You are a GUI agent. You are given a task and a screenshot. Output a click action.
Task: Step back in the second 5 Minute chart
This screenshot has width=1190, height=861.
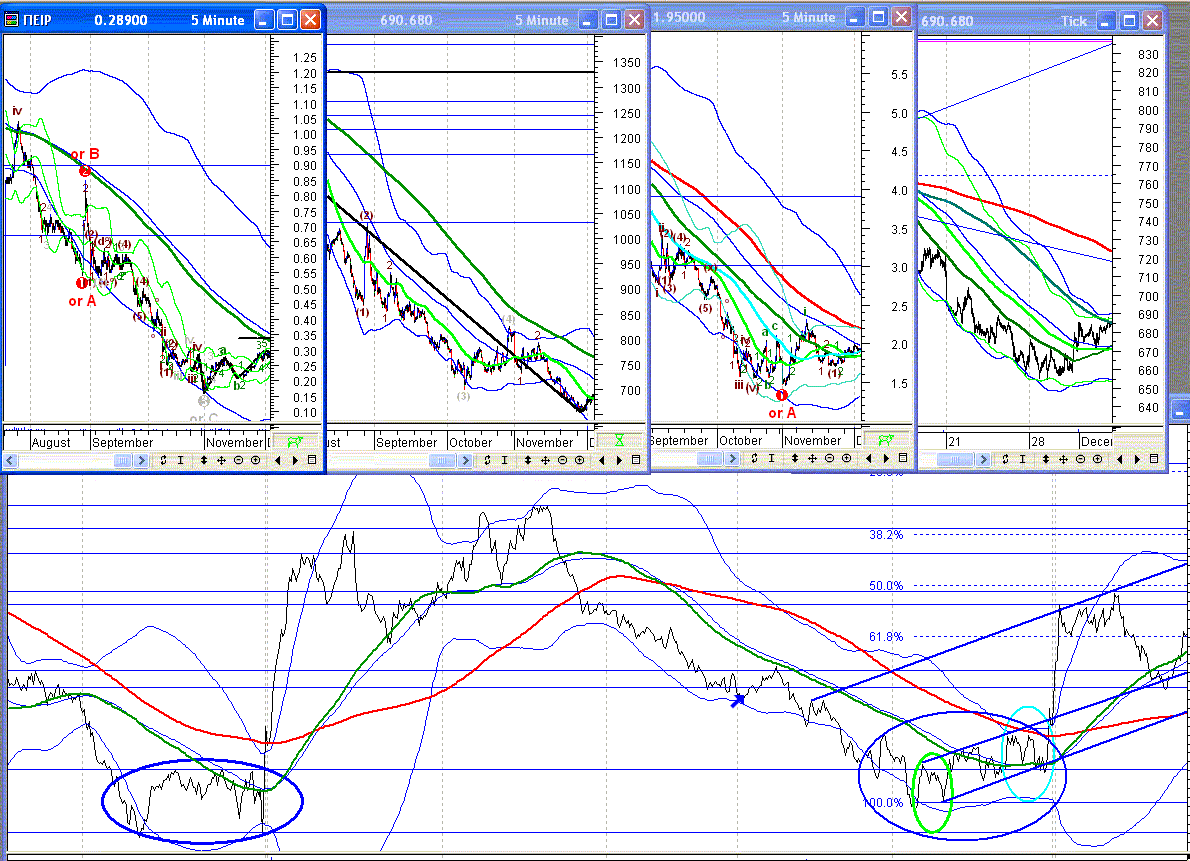point(602,460)
